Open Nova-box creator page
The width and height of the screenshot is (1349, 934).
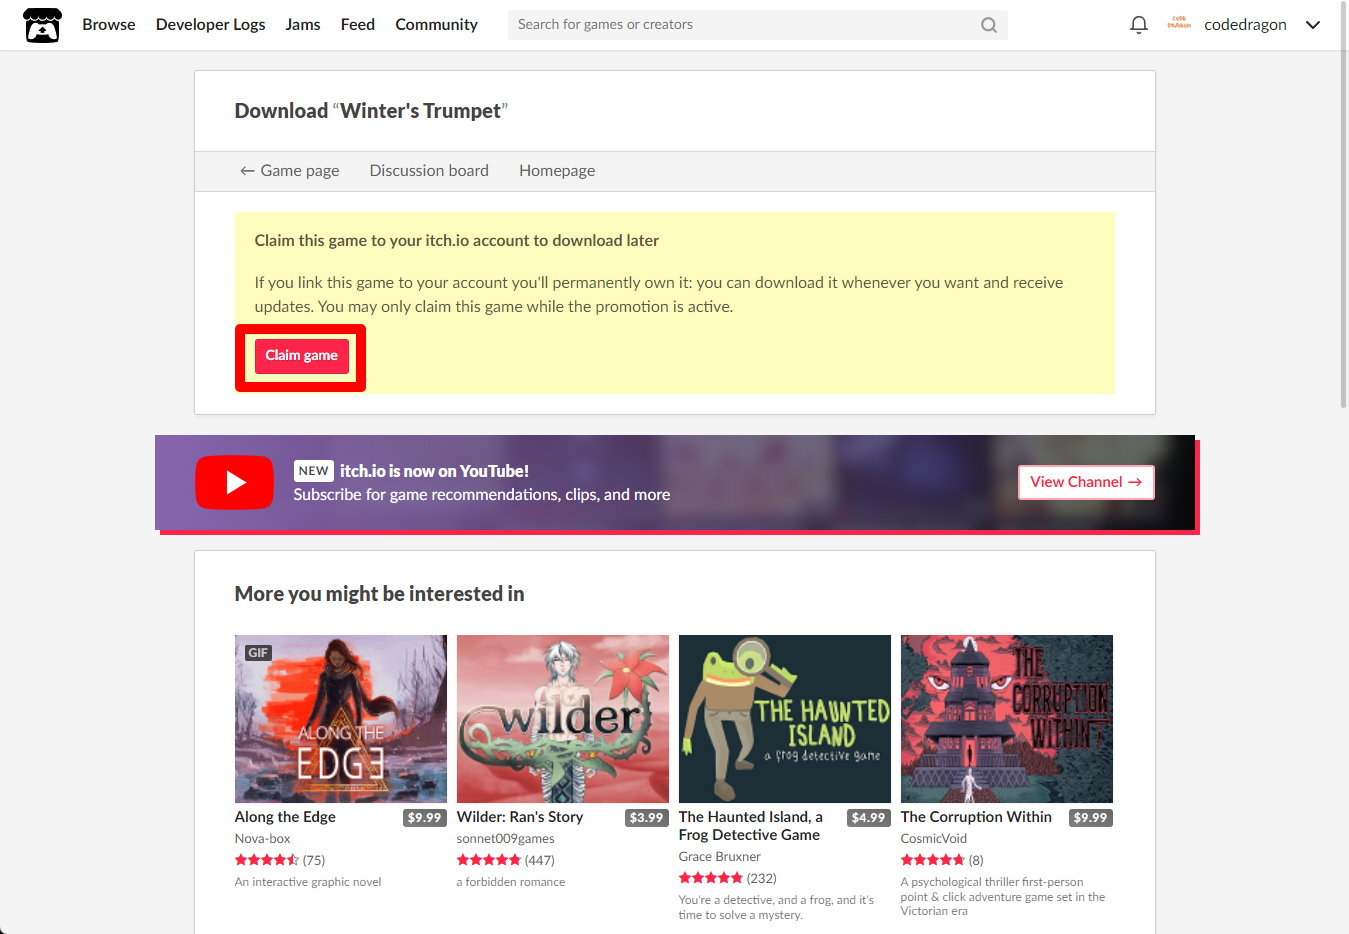click(x=262, y=839)
